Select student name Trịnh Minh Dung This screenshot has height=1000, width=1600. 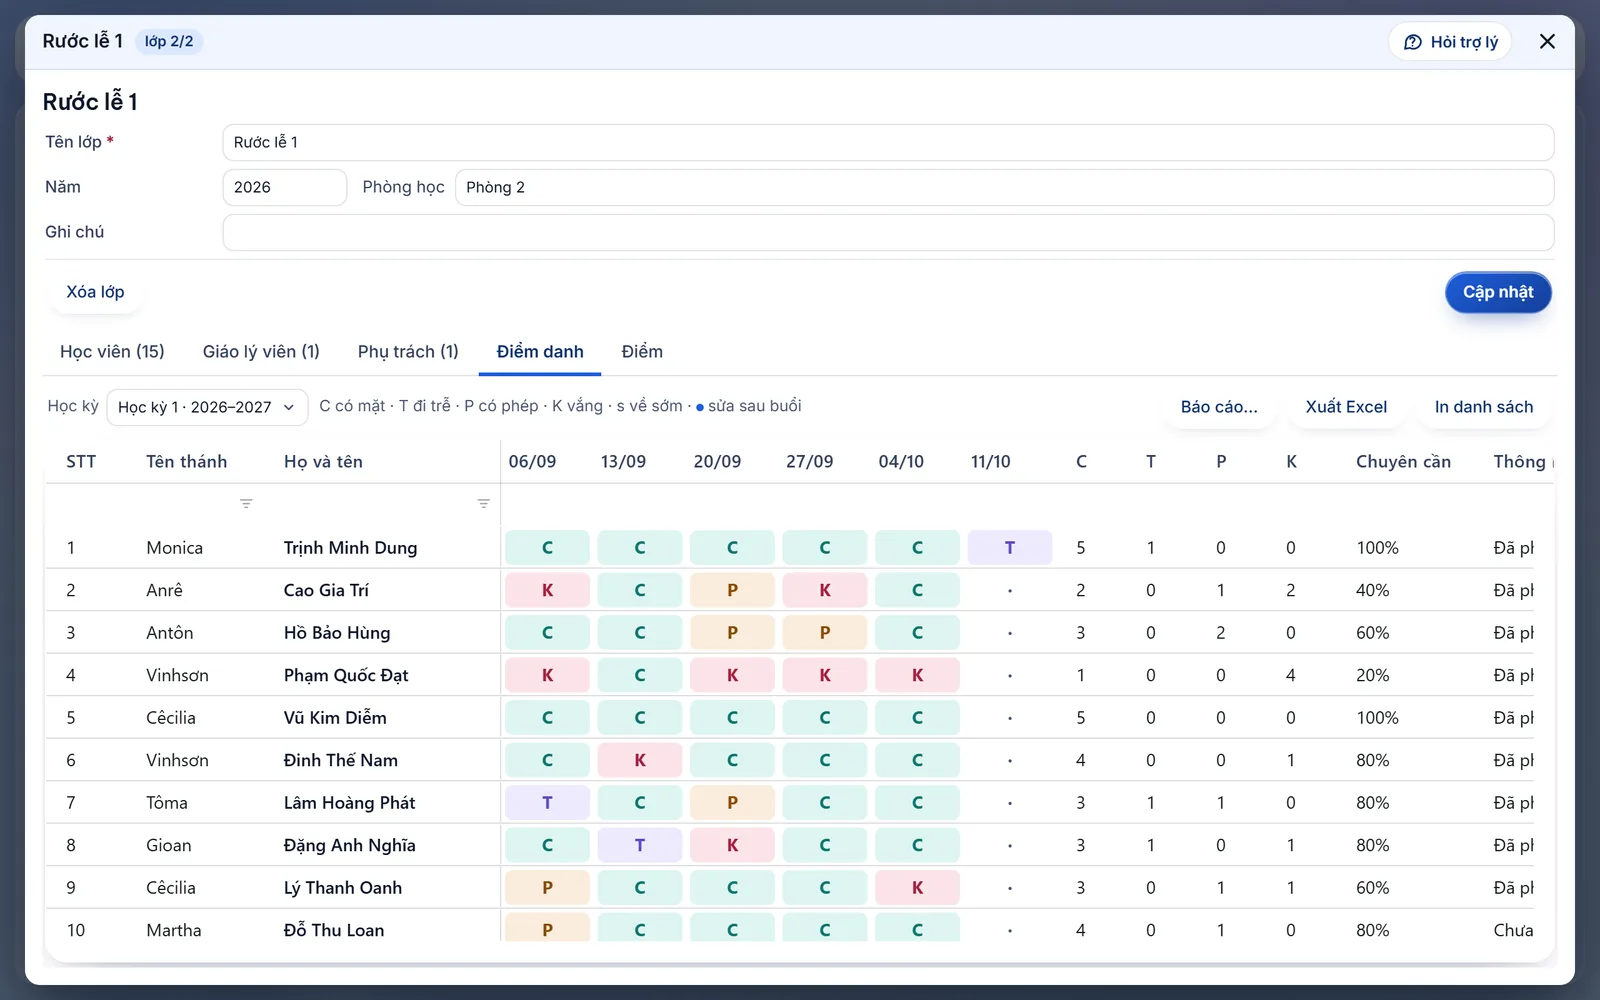350,548
